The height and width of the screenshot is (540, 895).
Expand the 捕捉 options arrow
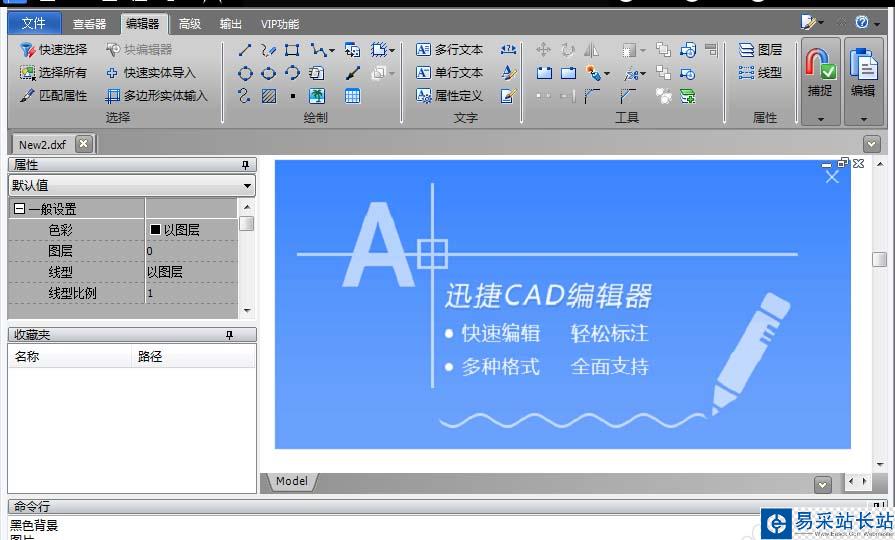click(820, 119)
